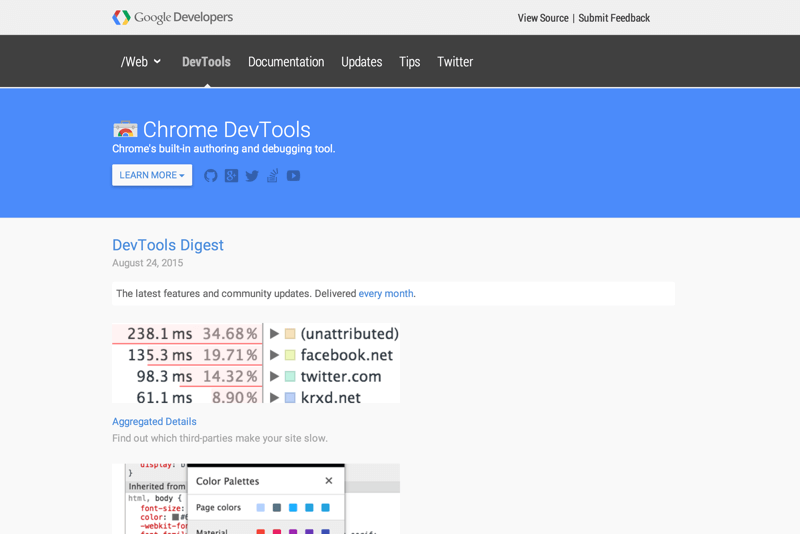This screenshot has height=534, width=800.
Task: Click the Chrome DevTools heading
Action: [227, 130]
